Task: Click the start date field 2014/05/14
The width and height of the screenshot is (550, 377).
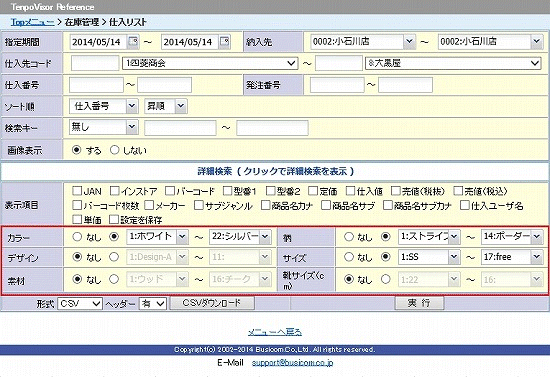Action: [x=98, y=42]
